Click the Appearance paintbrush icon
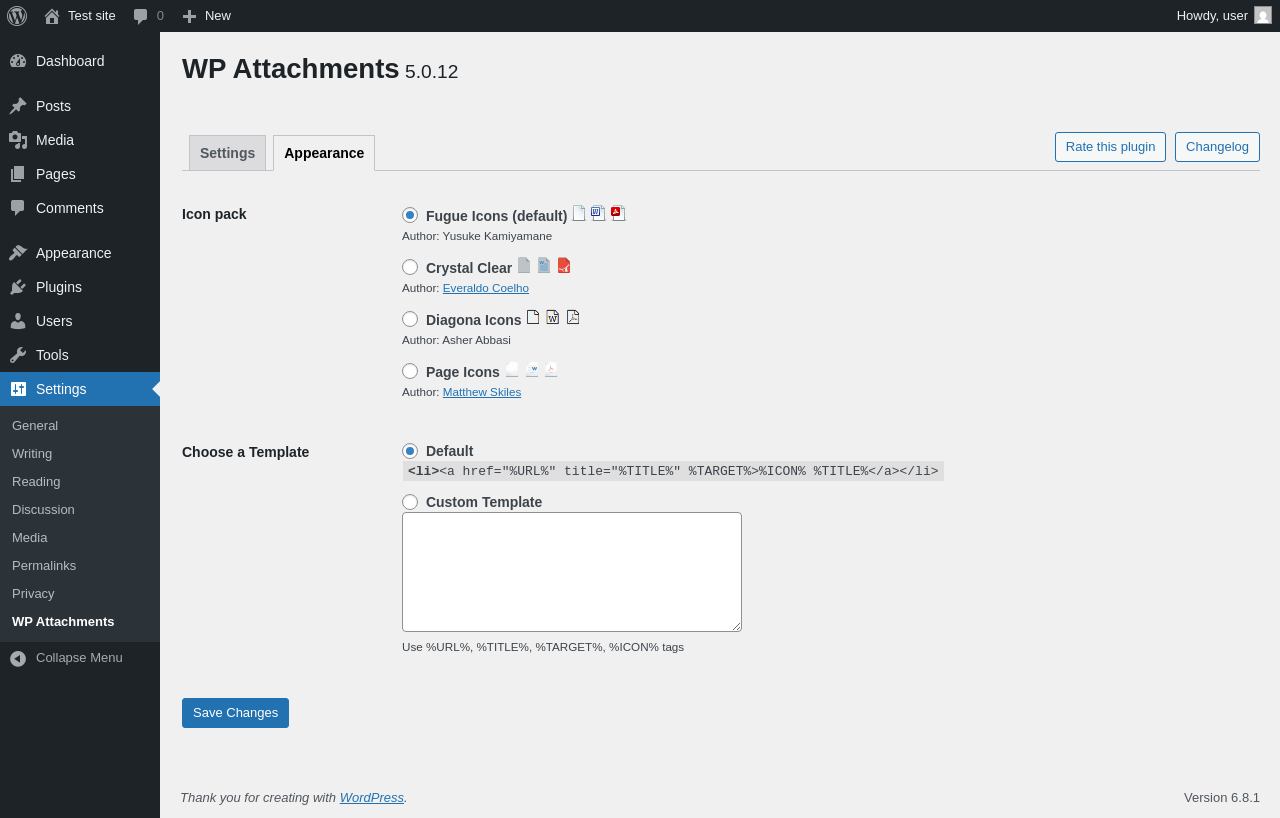This screenshot has width=1280, height=818. coord(18,253)
